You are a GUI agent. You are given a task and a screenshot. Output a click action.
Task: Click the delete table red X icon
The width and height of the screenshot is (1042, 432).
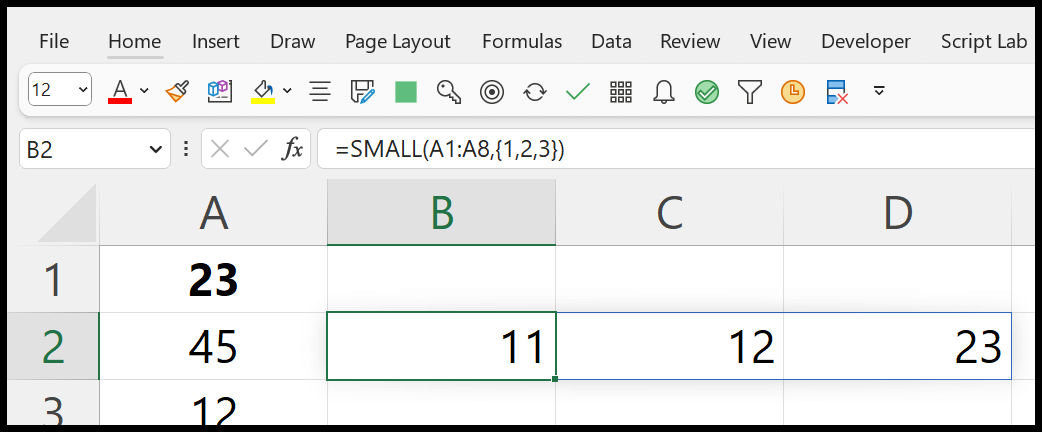[x=837, y=92]
